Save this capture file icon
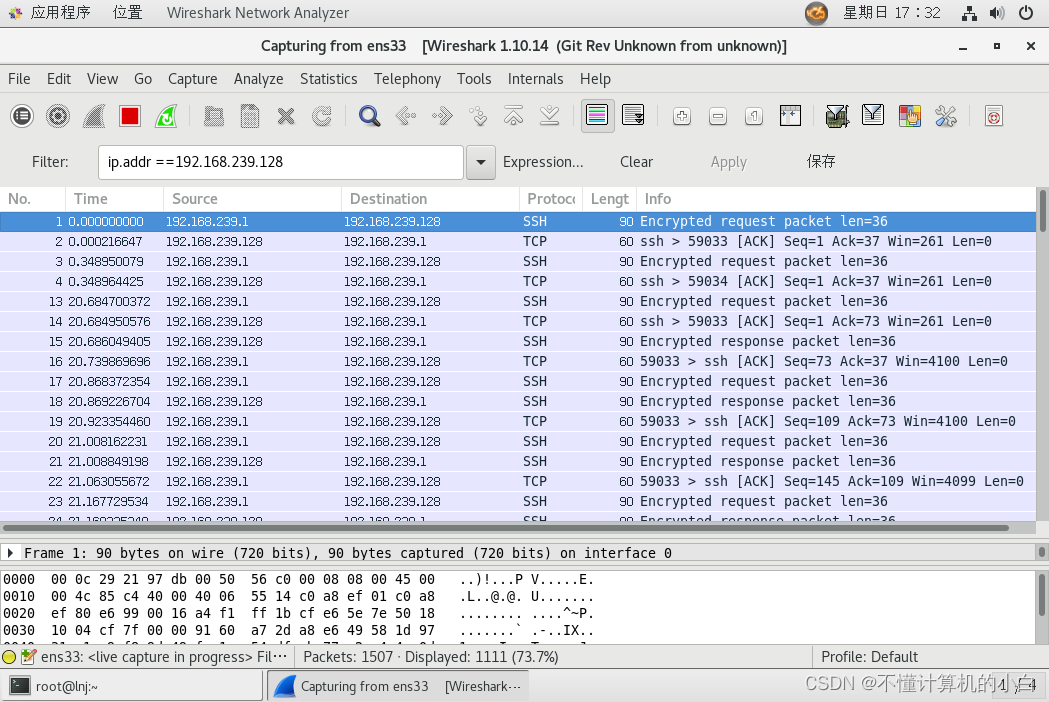The image size is (1049, 702). pos(250,116)
